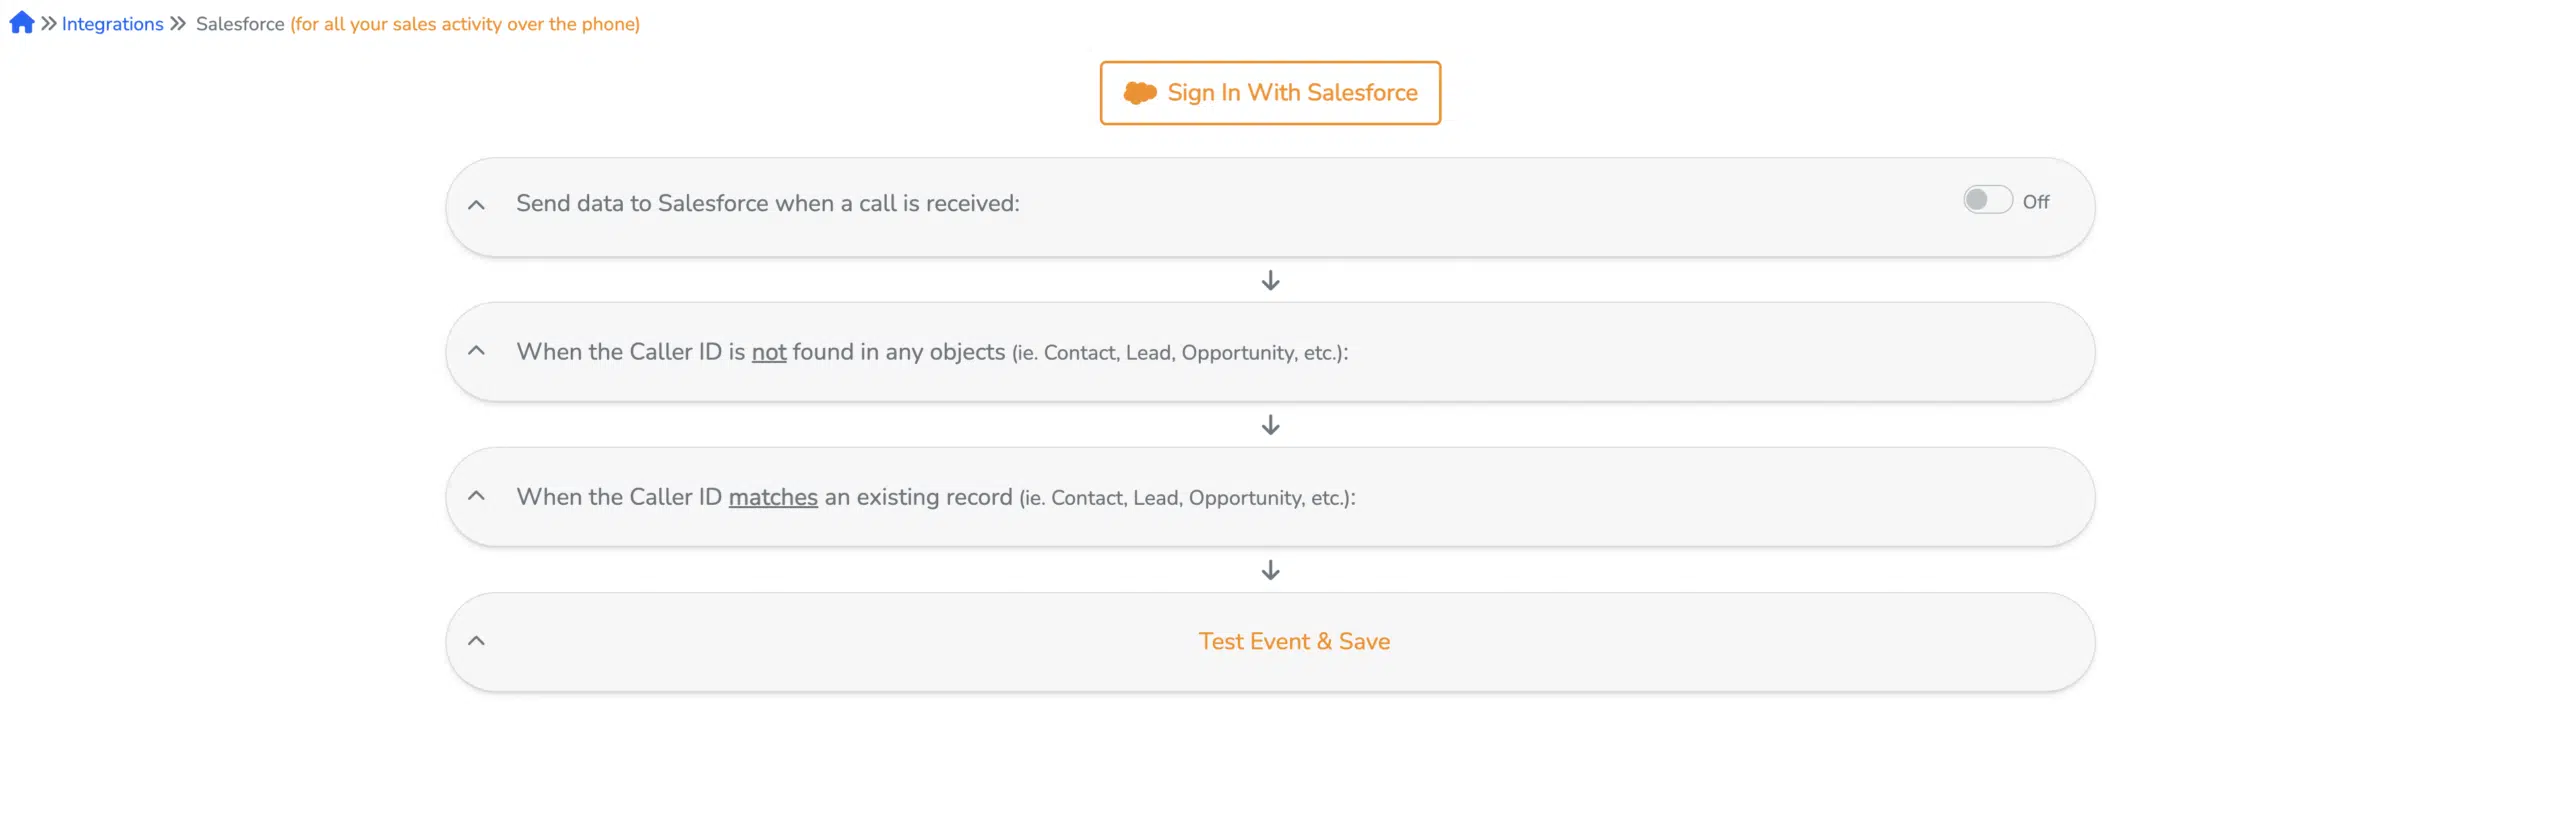Click the arrow below Caller ID not found panel
This screenshot has width=2560, height=813.
point(1271,426)
